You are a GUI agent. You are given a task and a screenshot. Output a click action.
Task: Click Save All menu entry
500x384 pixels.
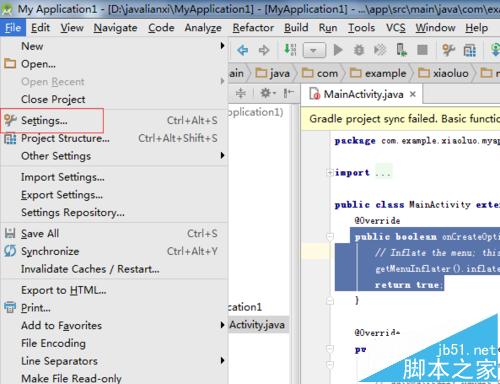coord(114,233)
